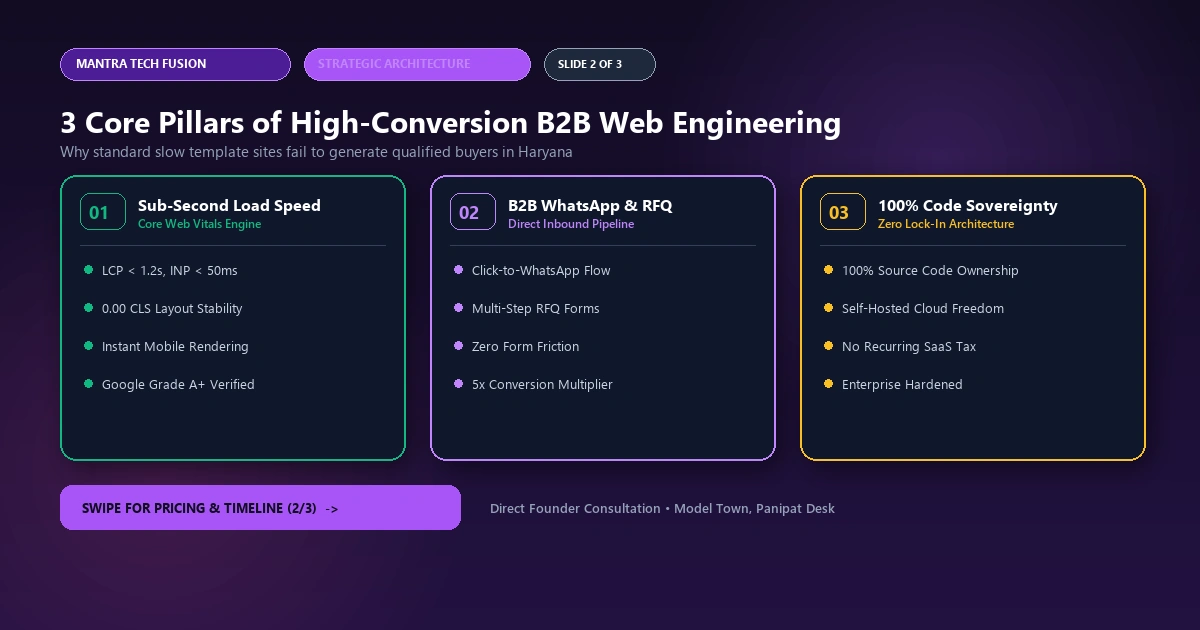Click the MANTRA TECH FUSION pill badge
1200x630 pixels.
(x=175, y=64)
